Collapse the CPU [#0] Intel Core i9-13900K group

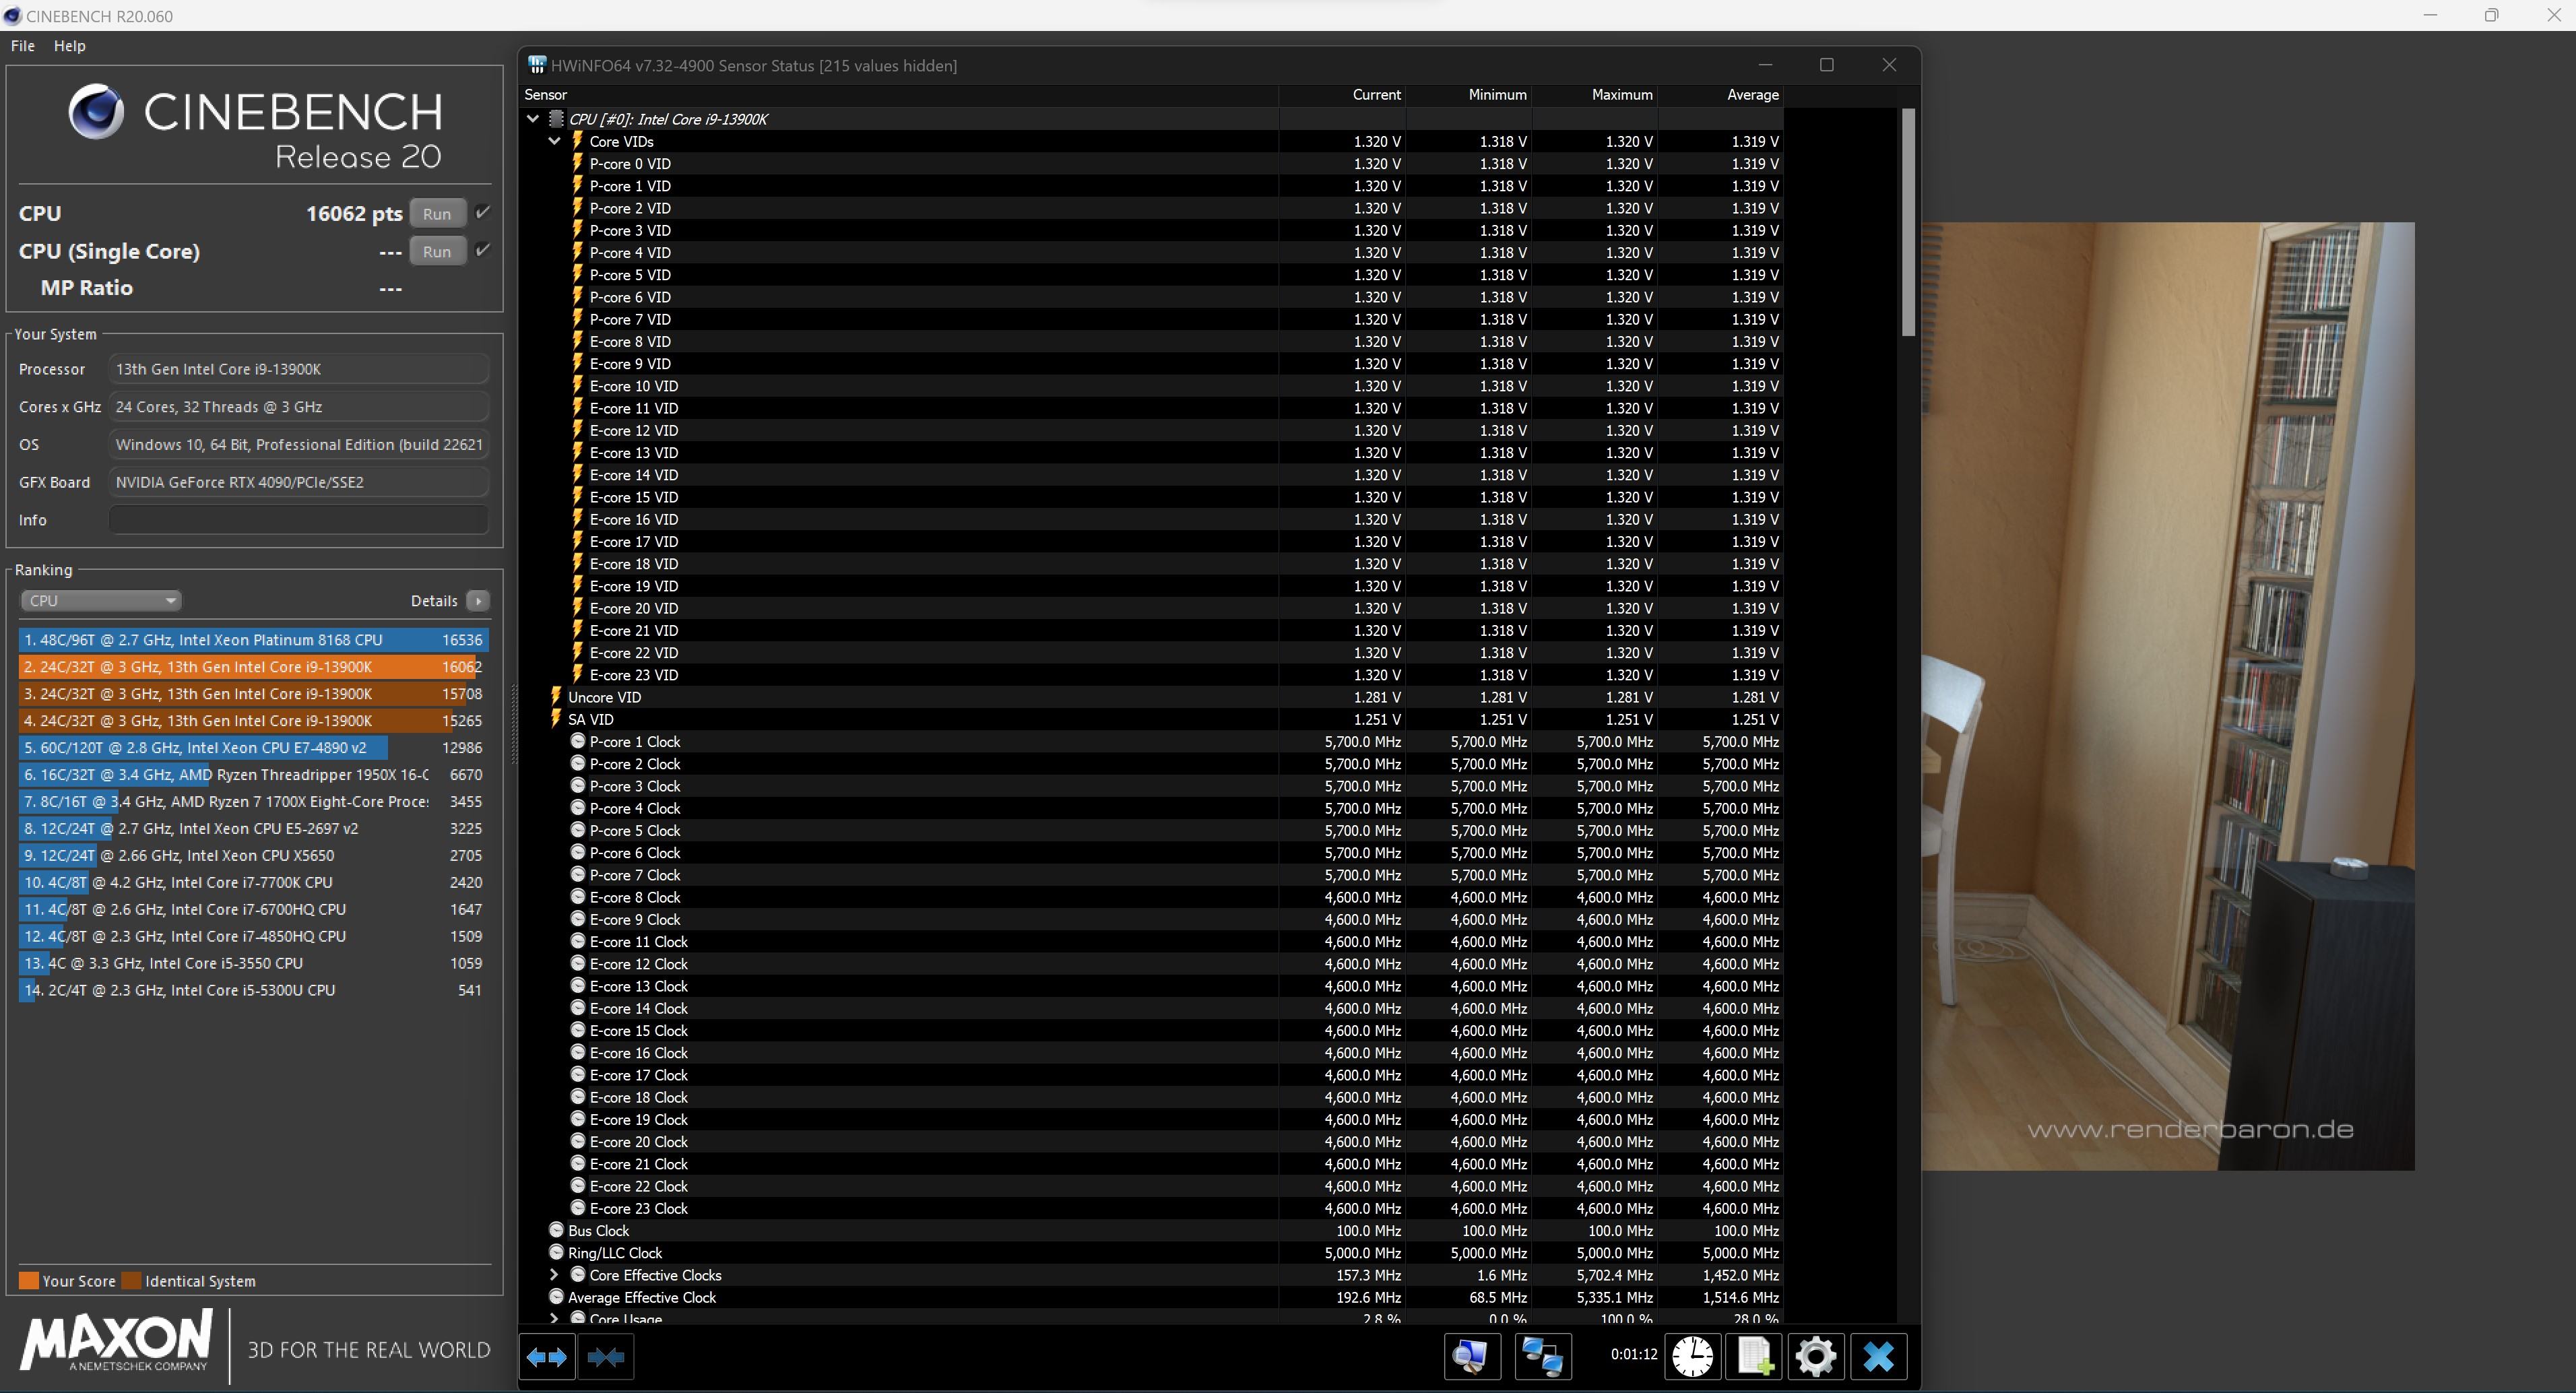[x=533, y=119]
